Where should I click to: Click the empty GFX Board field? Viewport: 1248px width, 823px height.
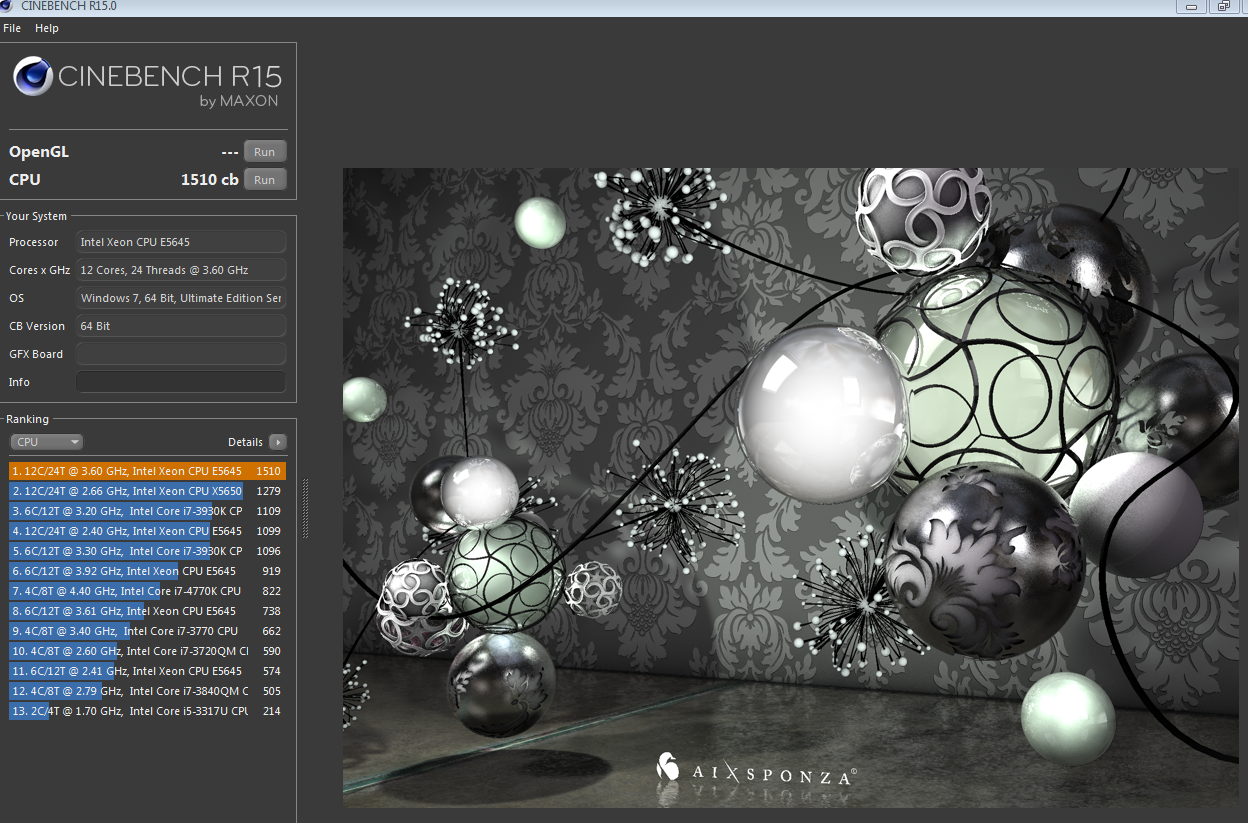point(181,354)
